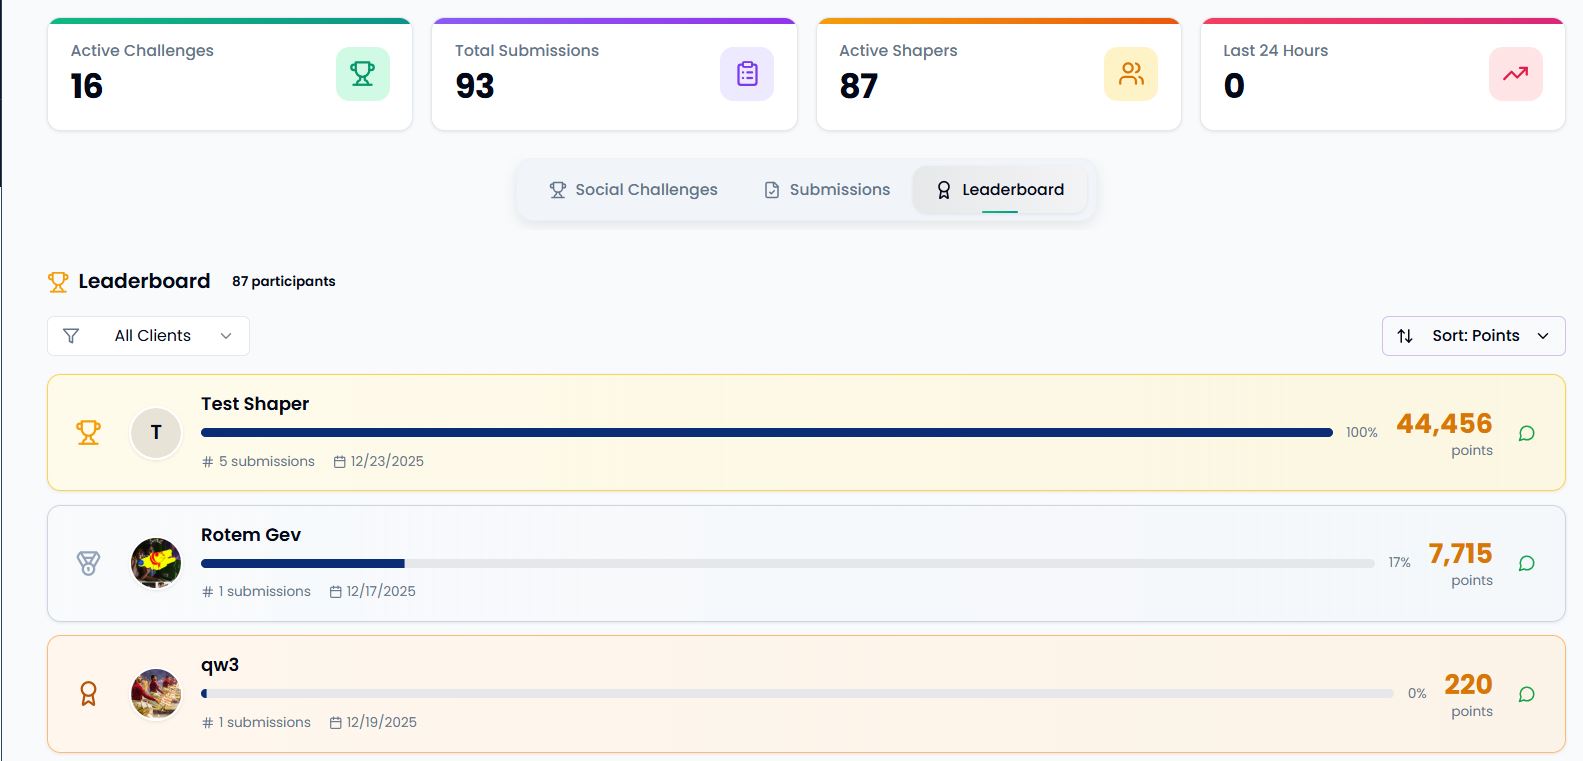The image size is (1583, 761).
Task: Click the Last 24 Hours count 0
Action: click(x=1234, y=86)
